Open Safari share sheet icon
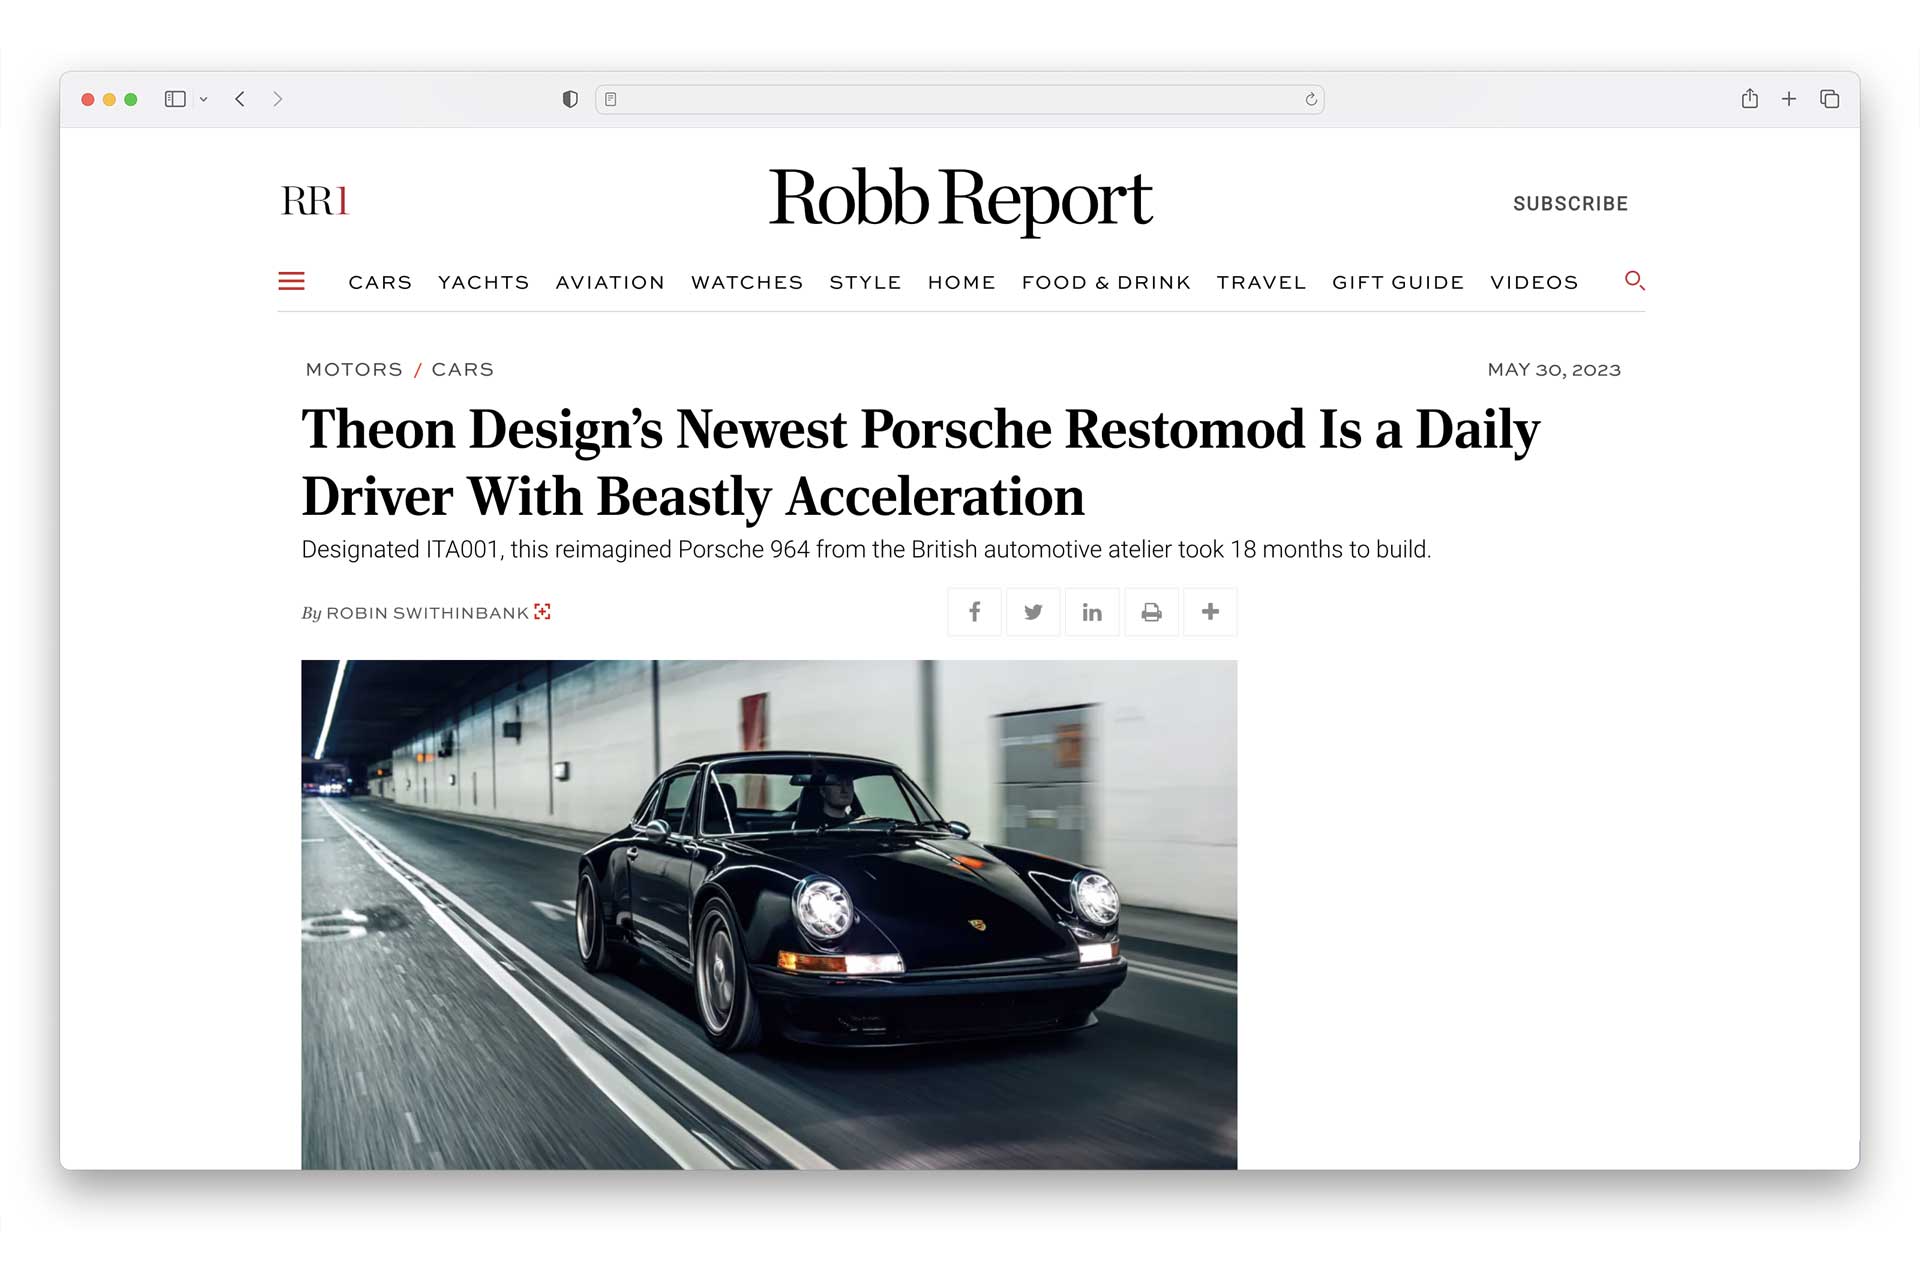 (1749, 99)
